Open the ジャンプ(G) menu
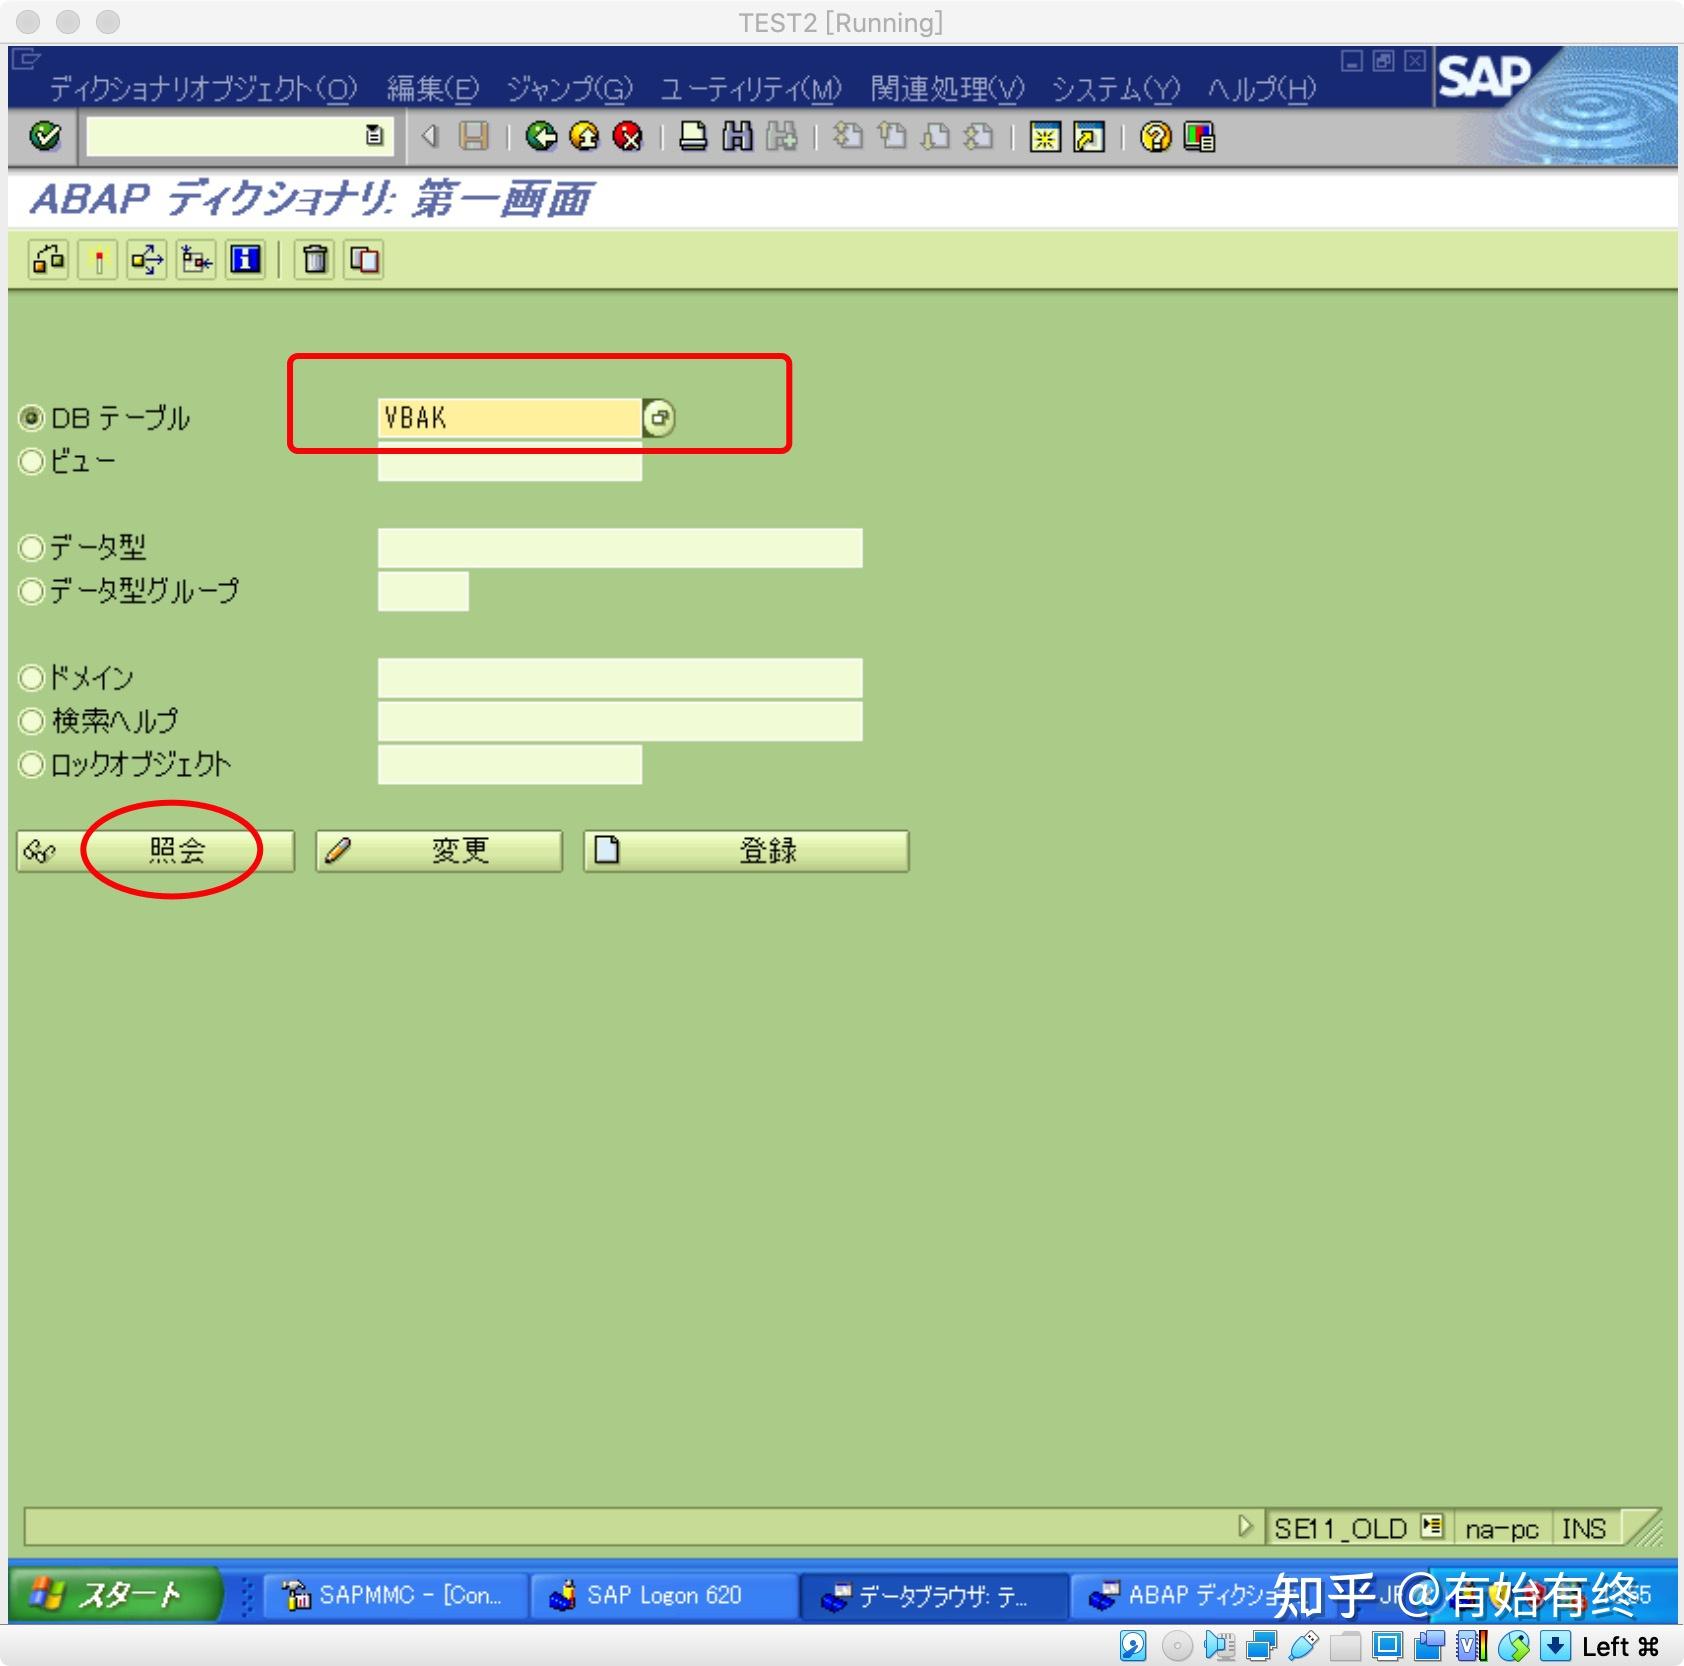The width and height of the screenshot is (1684, 1666). [567, 89]
